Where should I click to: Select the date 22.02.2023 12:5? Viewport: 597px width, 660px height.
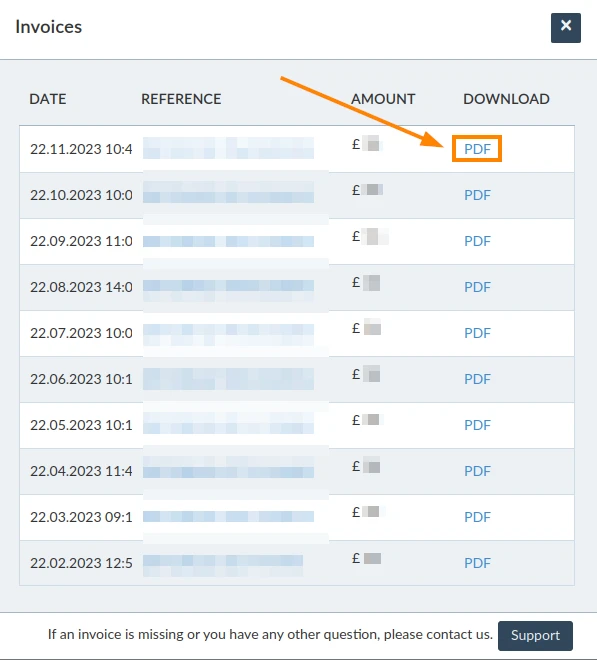tap(81, 563)
